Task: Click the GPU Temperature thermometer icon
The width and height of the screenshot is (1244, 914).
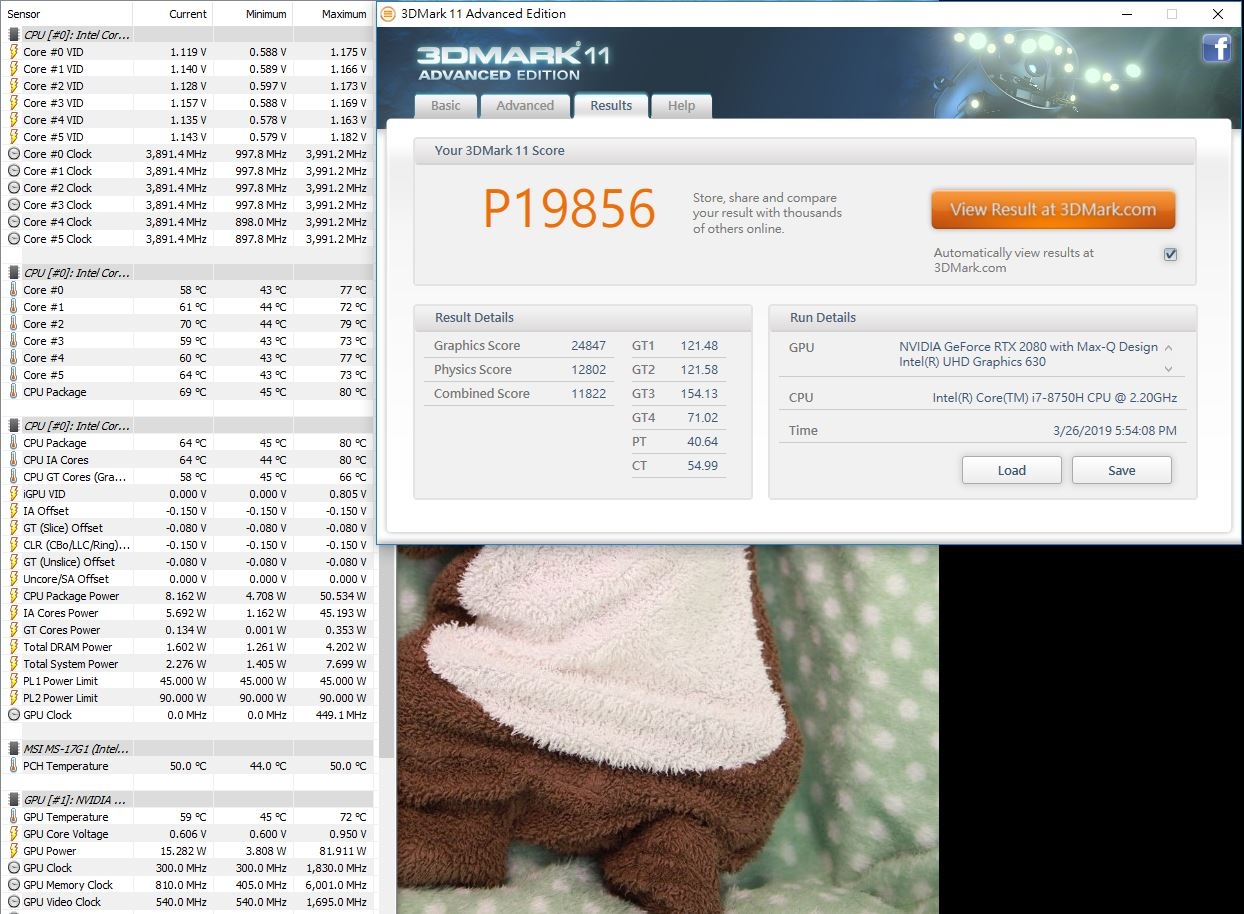Action: (14, 817)
